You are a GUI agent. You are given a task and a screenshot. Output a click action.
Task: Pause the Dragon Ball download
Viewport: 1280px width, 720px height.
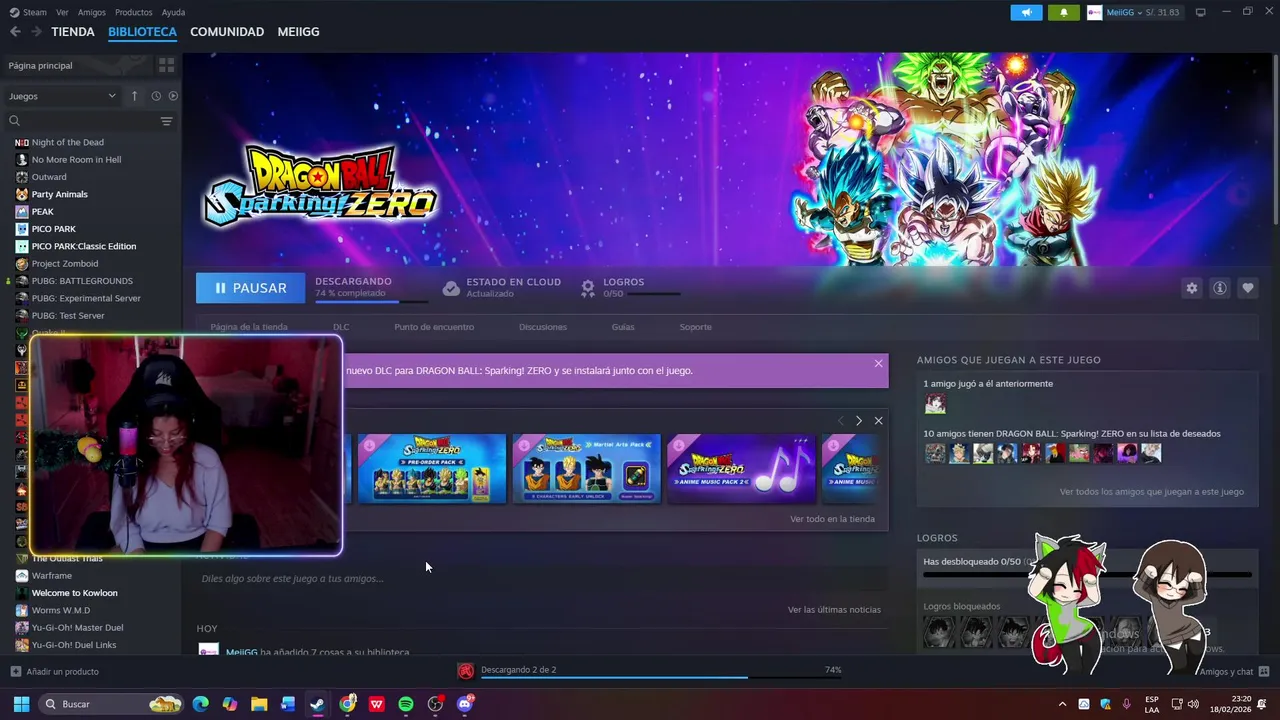[251, 288]
